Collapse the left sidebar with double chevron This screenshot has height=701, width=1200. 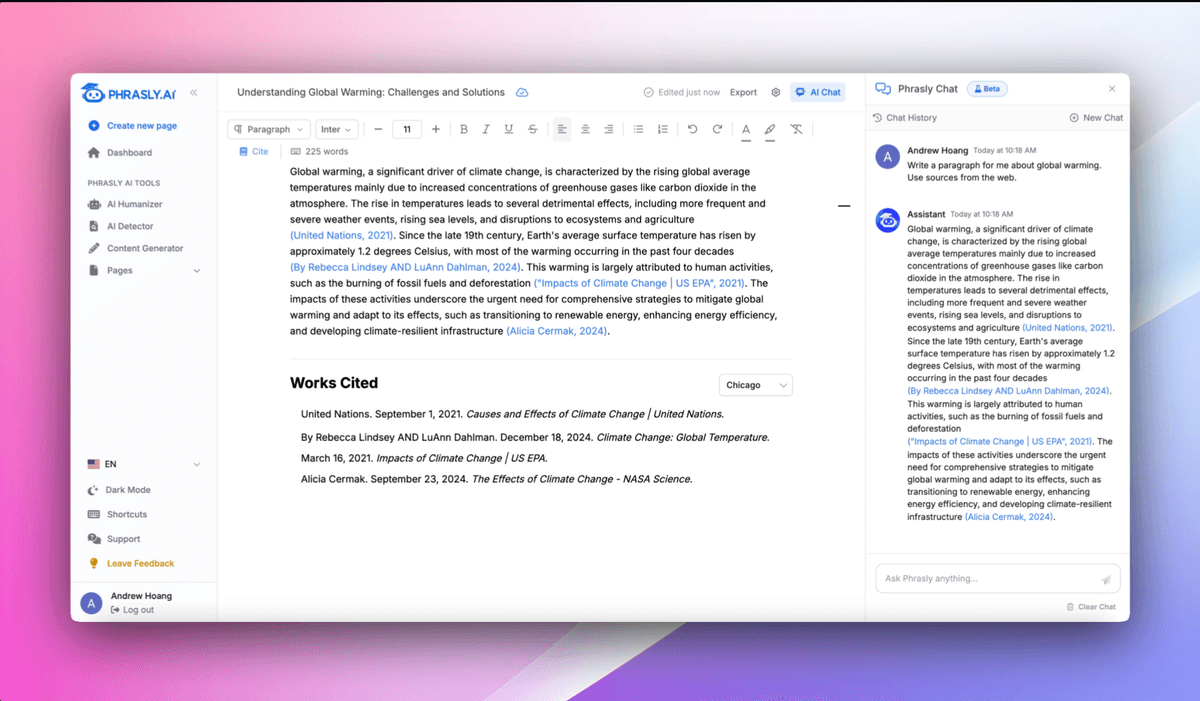[x=194, y=92]
